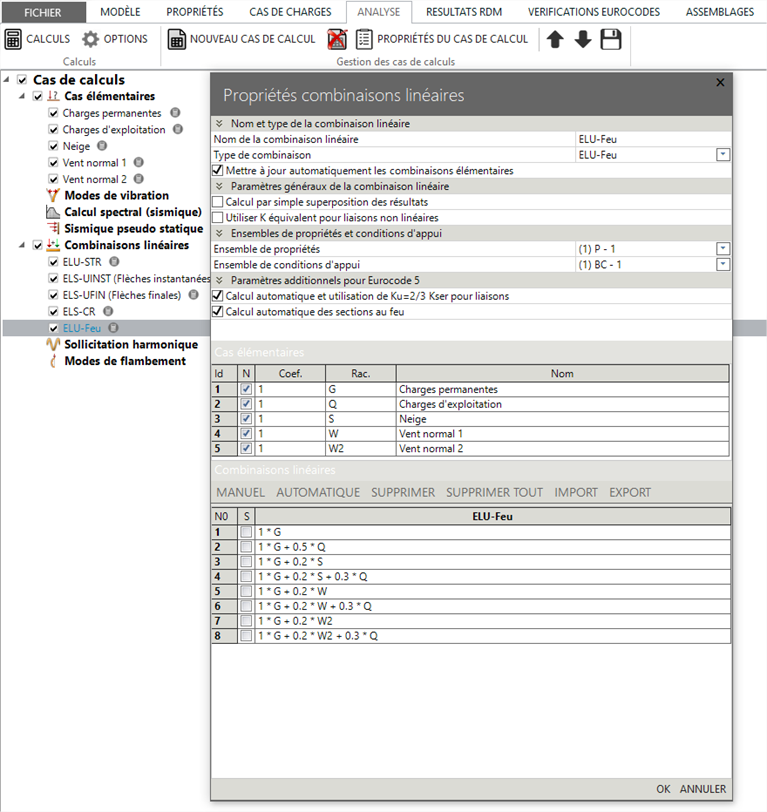Click status circle next to ELU-Feu
This screenshot has height=812, width=767.
click(x=113, y=328)
